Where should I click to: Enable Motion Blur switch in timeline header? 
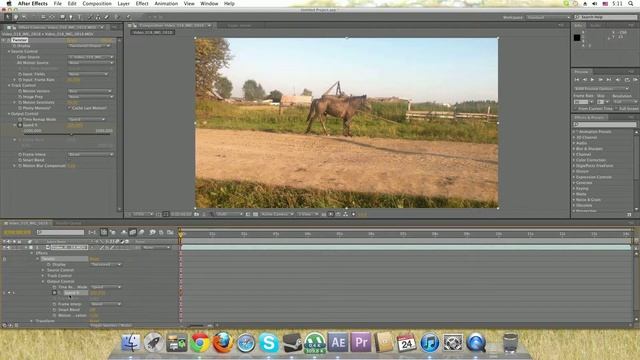click(141, 232)
